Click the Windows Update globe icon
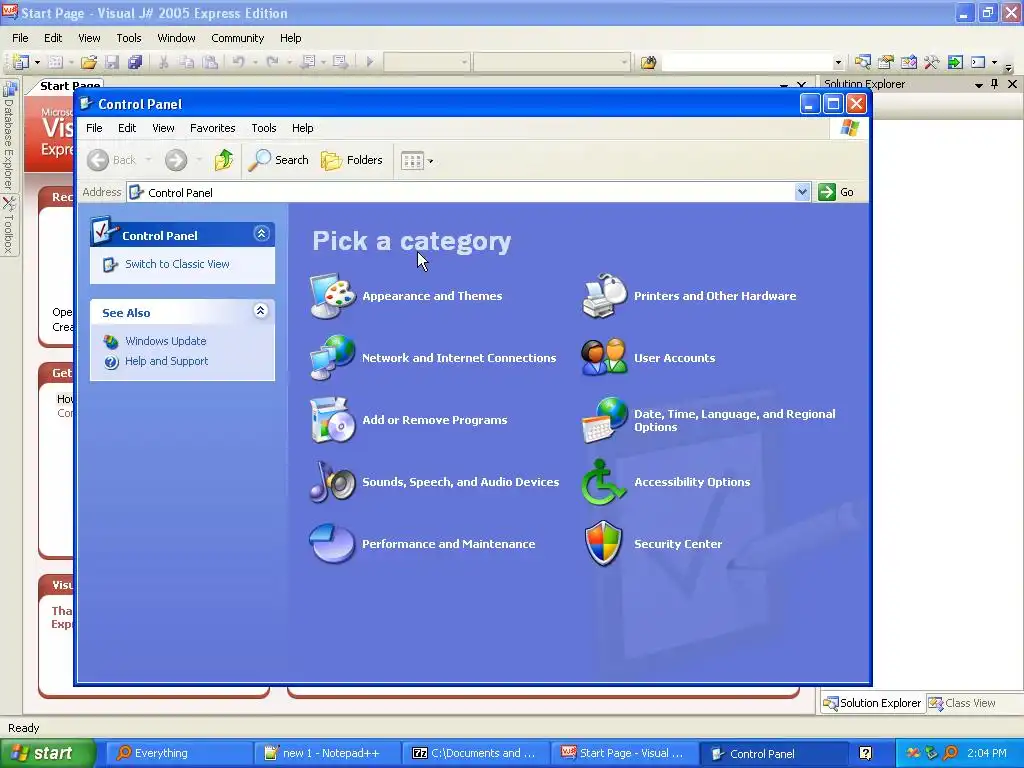This screenshot has width=1024, height=768. tap(111, 341)
